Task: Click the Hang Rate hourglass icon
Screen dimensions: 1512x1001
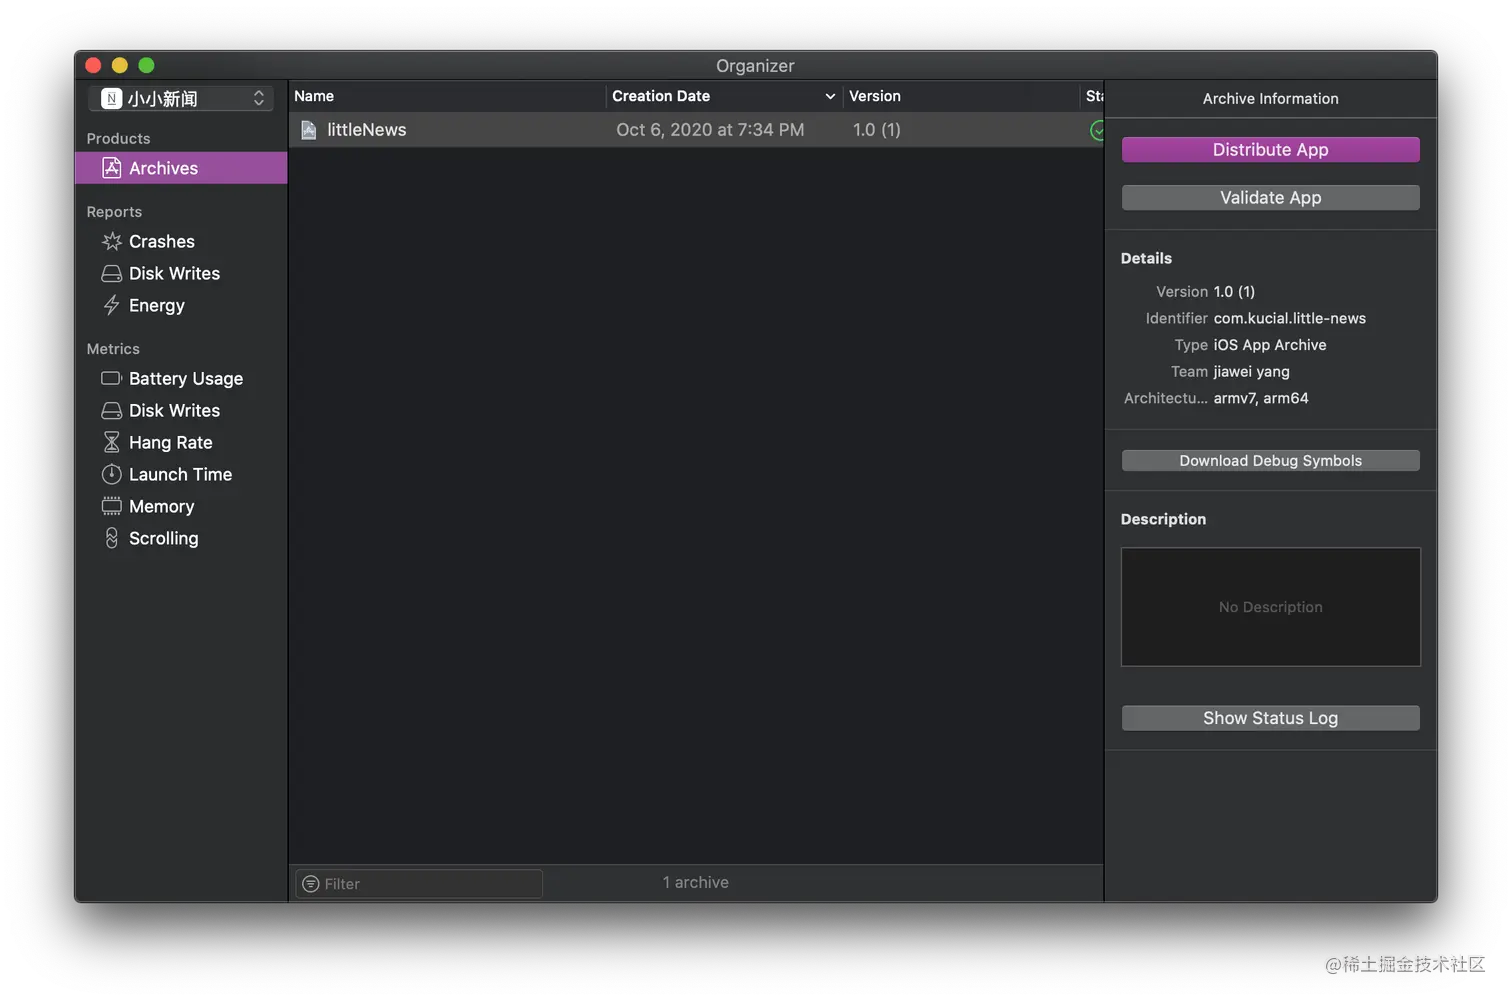Action: pos(112,442)
